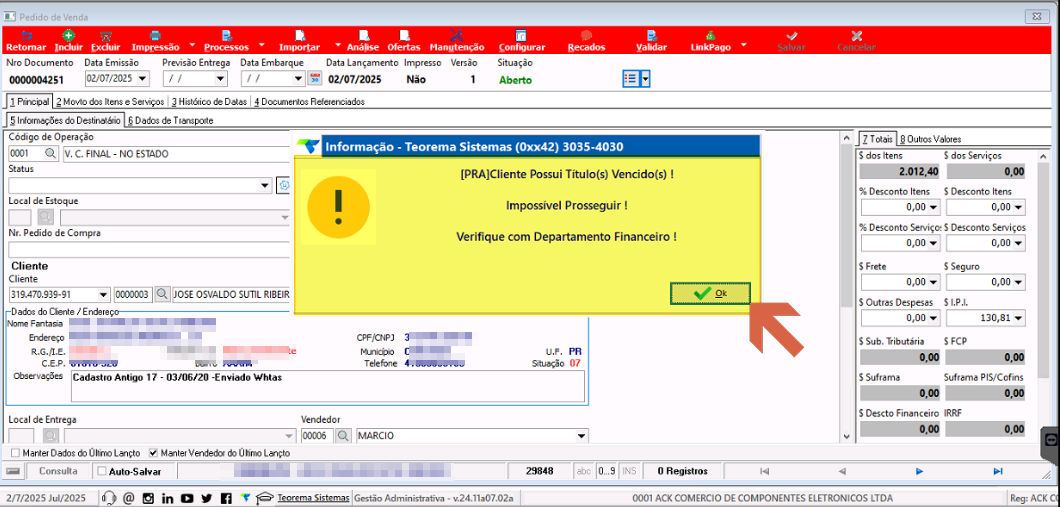1060x507 pixels.
Task: Enable the Auto-Salvar checkbox
Action: (x=102, y=471)
